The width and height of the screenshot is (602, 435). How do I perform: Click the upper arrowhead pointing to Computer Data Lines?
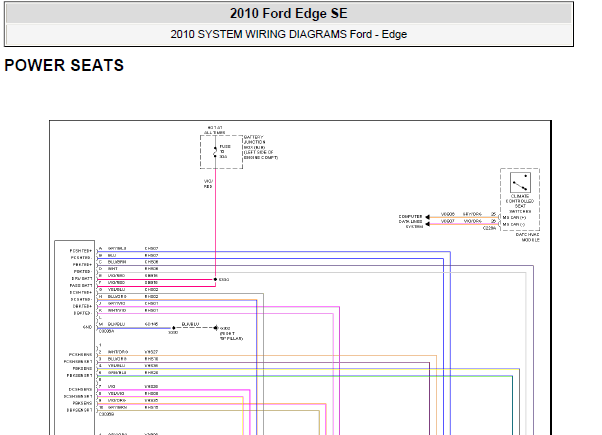(x=427, y=217)
